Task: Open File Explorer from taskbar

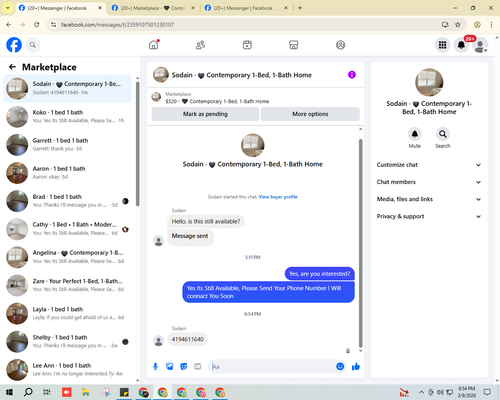Action: point(86,392)
